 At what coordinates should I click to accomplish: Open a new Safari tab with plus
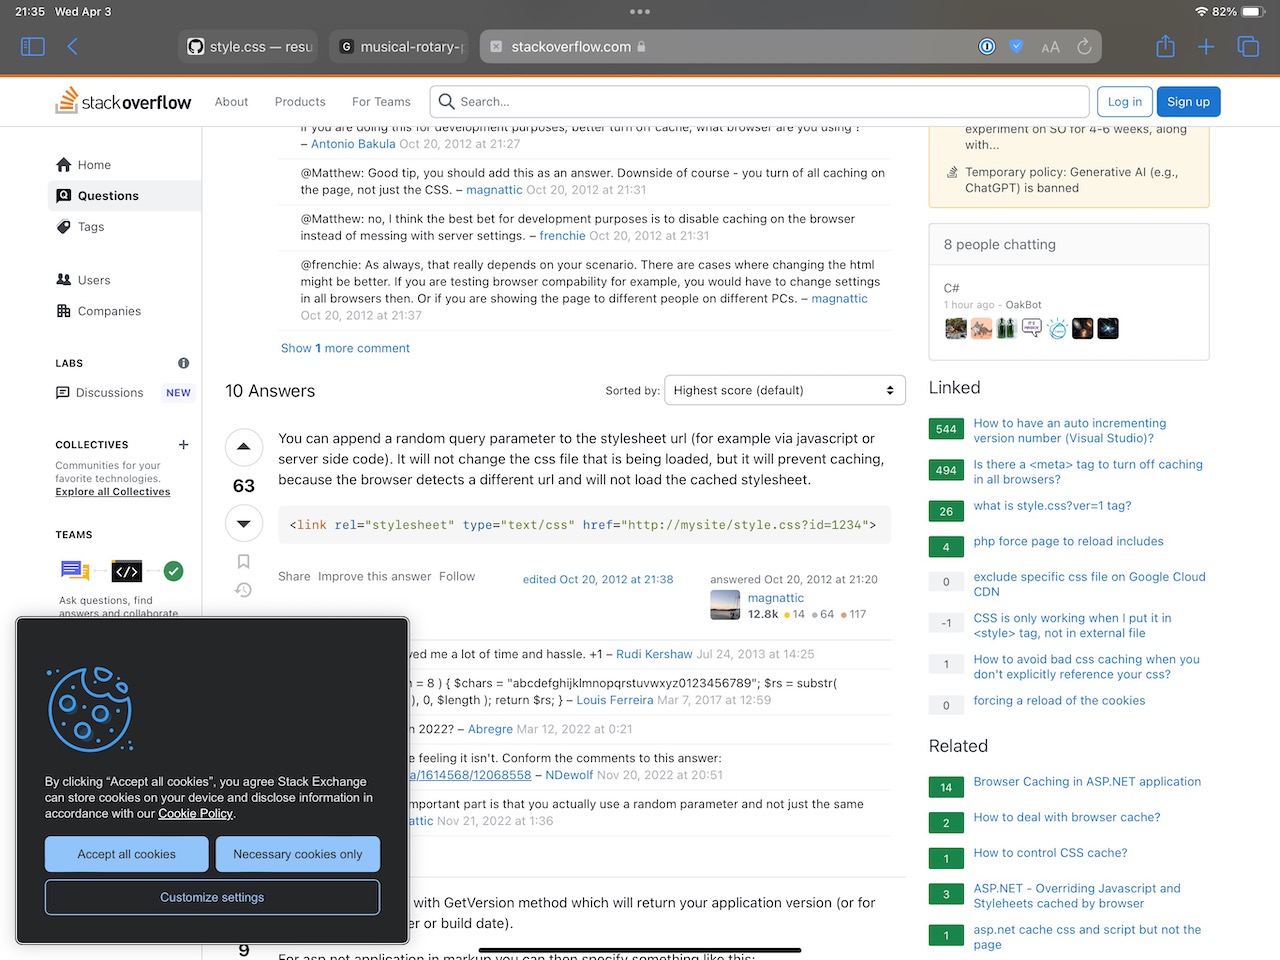click(1206, 47)
